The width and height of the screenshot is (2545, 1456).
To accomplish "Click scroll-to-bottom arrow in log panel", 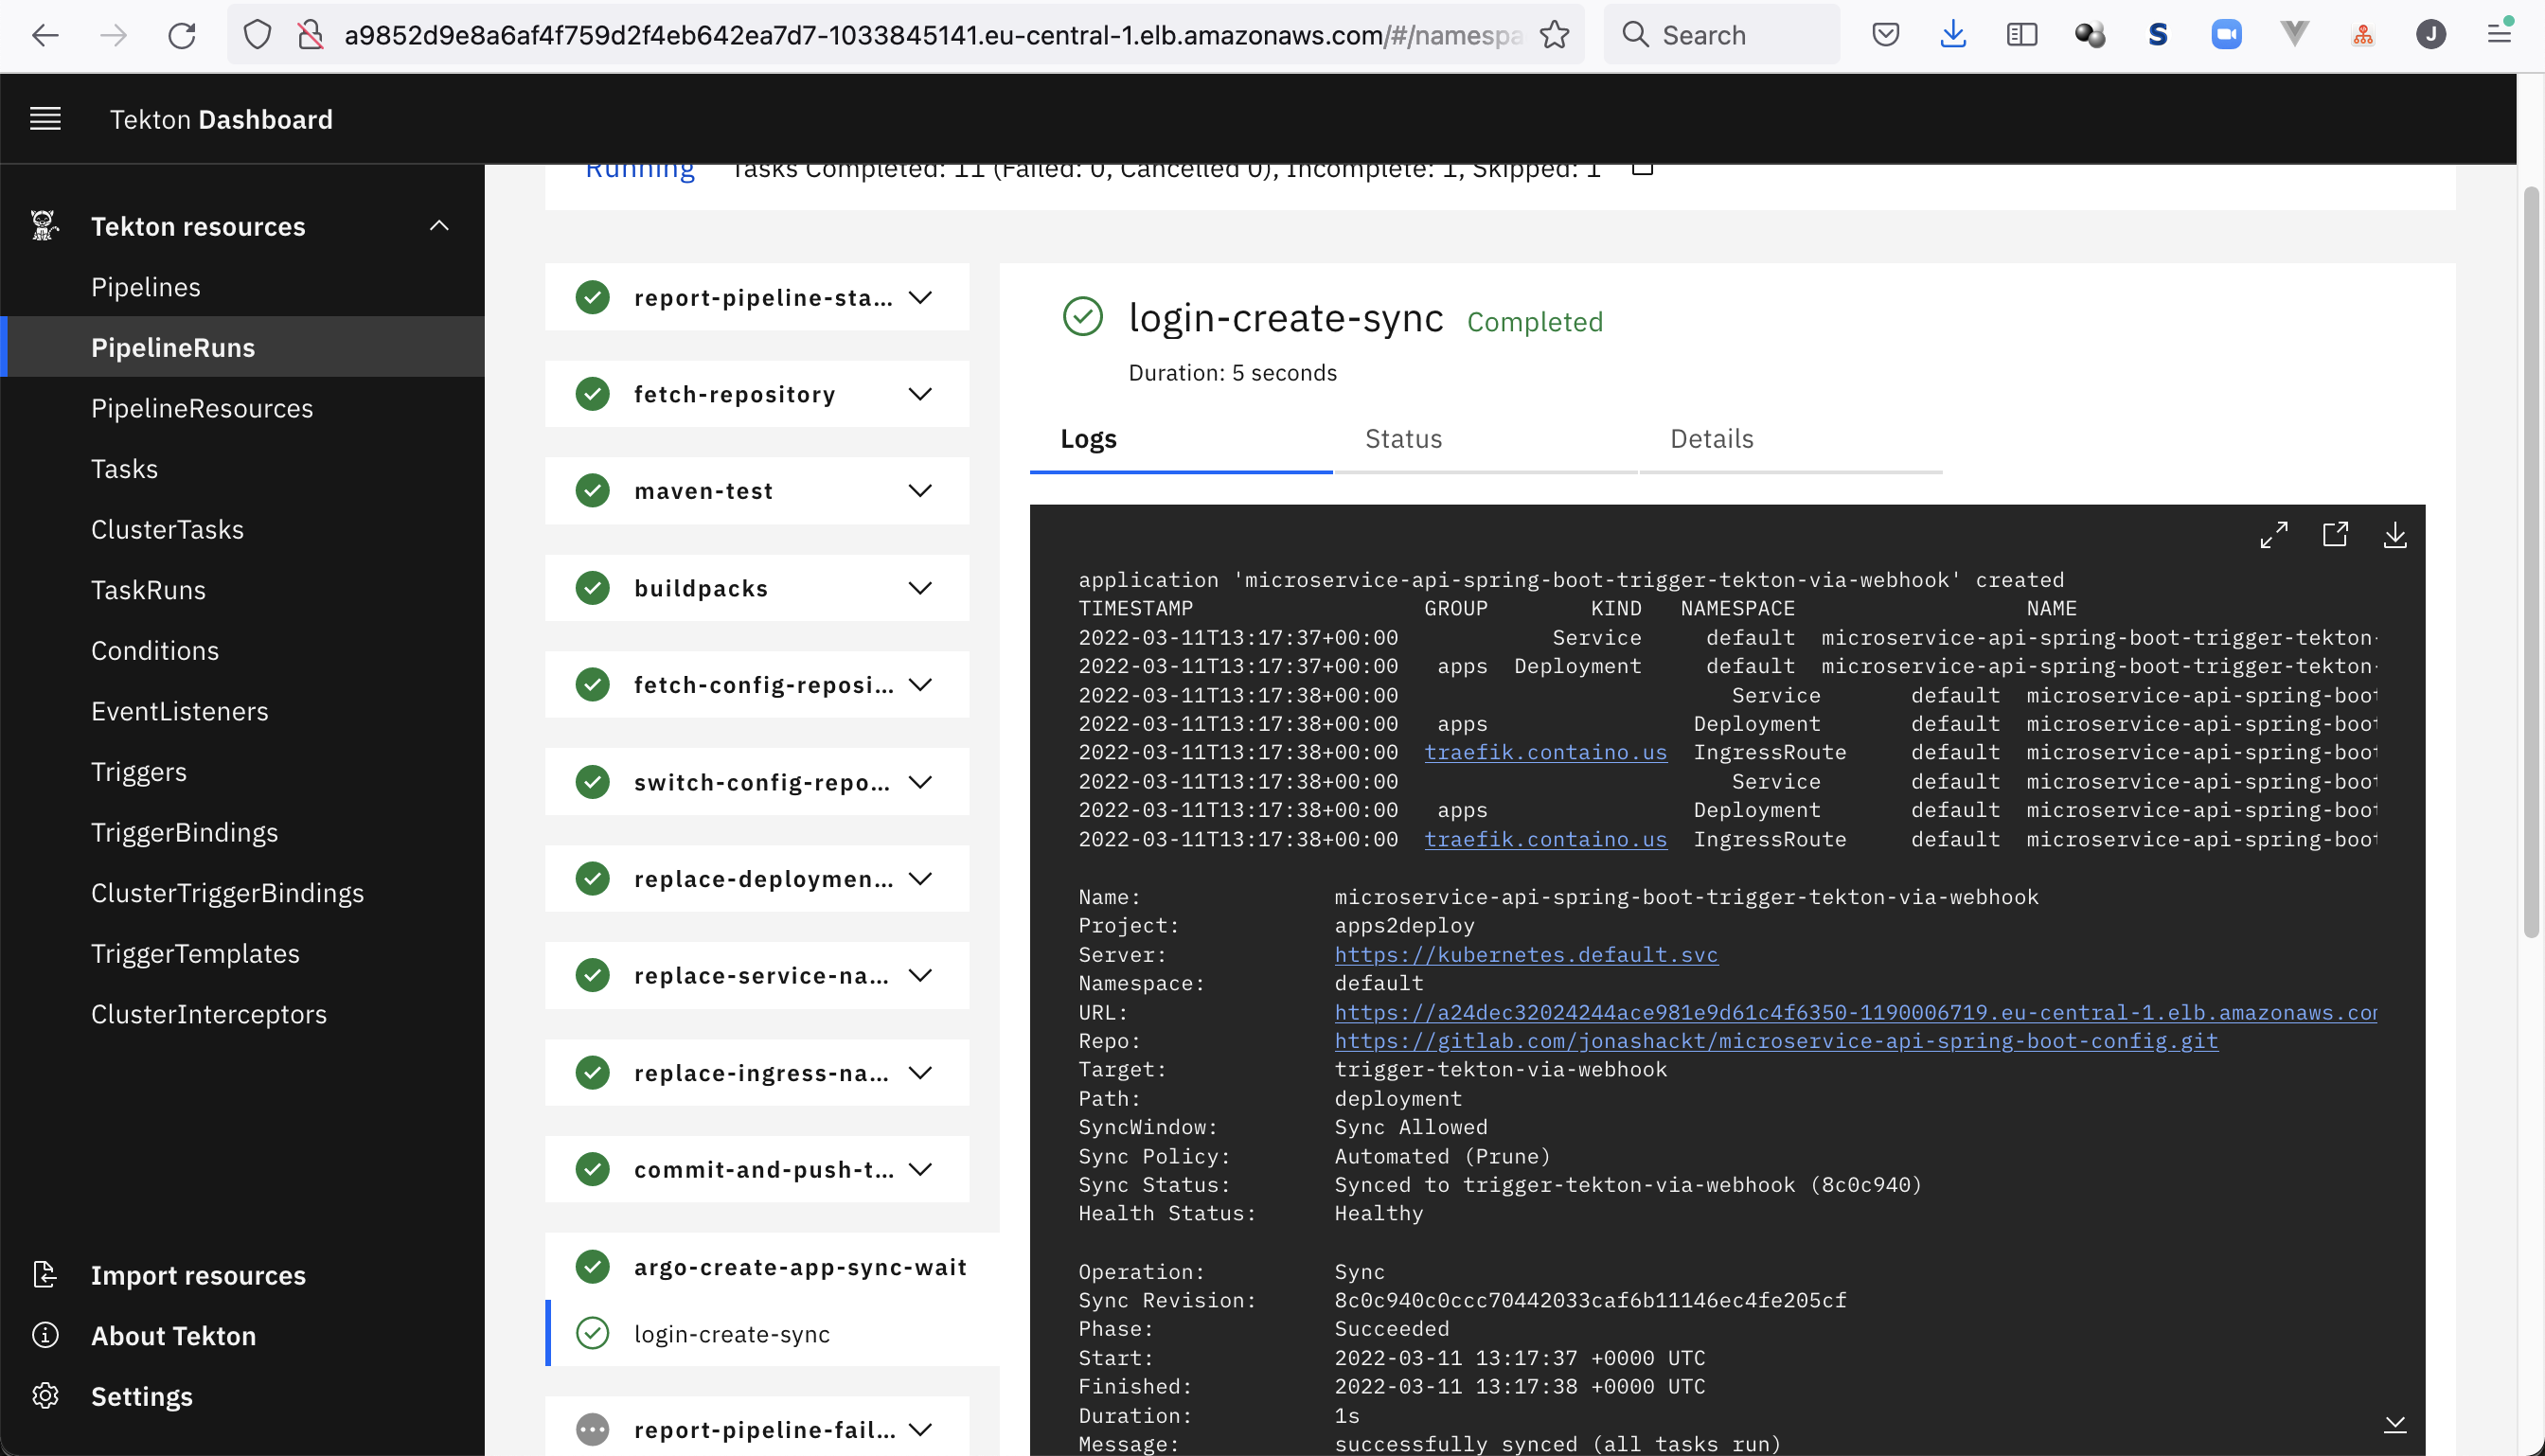I will [x=2395, y=1424].
